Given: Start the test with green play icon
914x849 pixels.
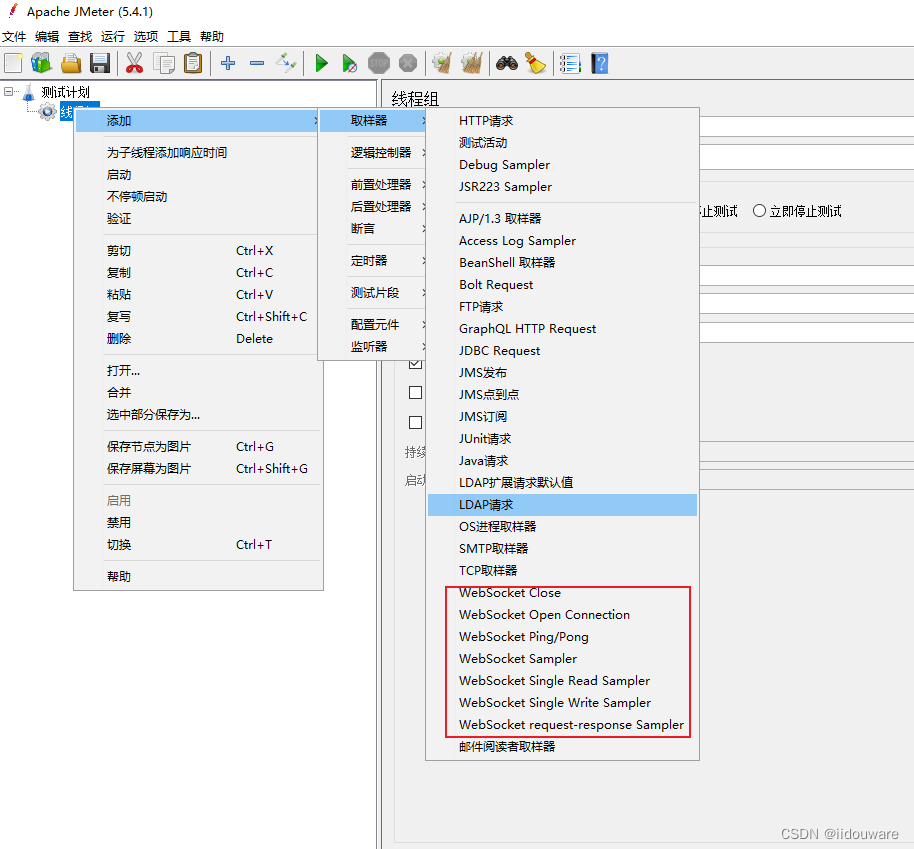Looking at the screenshot, I should 321,63.
